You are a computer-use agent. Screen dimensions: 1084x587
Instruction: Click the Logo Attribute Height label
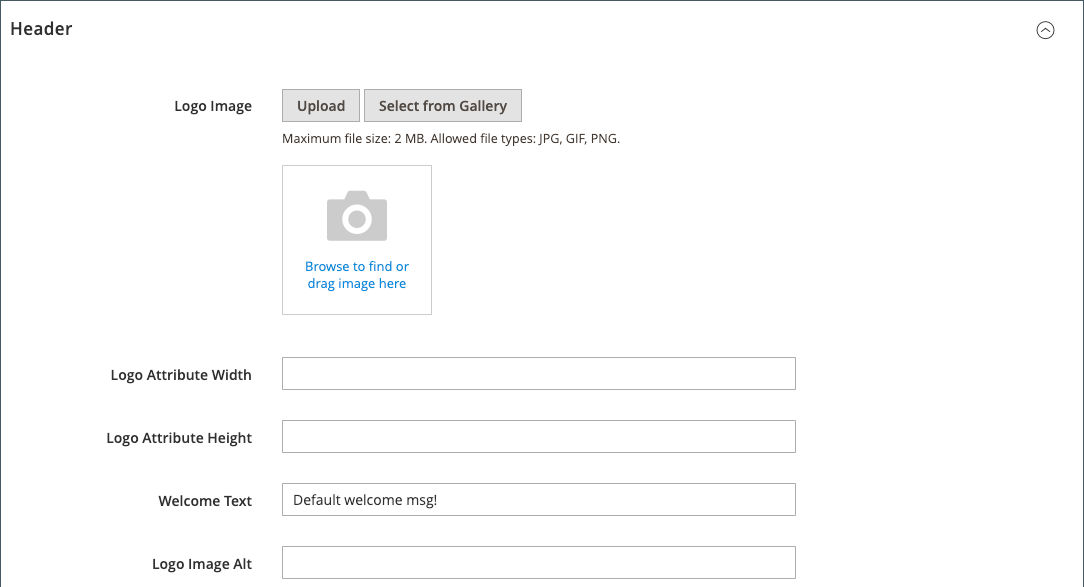coord(179,438)
